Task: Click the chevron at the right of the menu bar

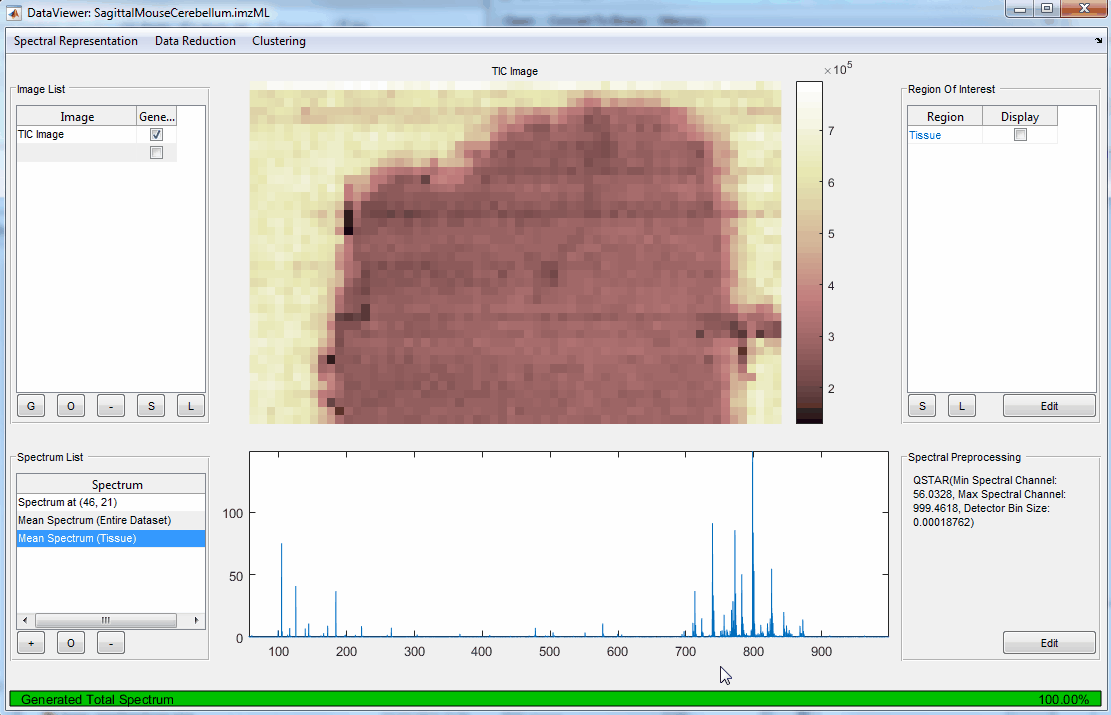Action: click(x=1098, y=41)
